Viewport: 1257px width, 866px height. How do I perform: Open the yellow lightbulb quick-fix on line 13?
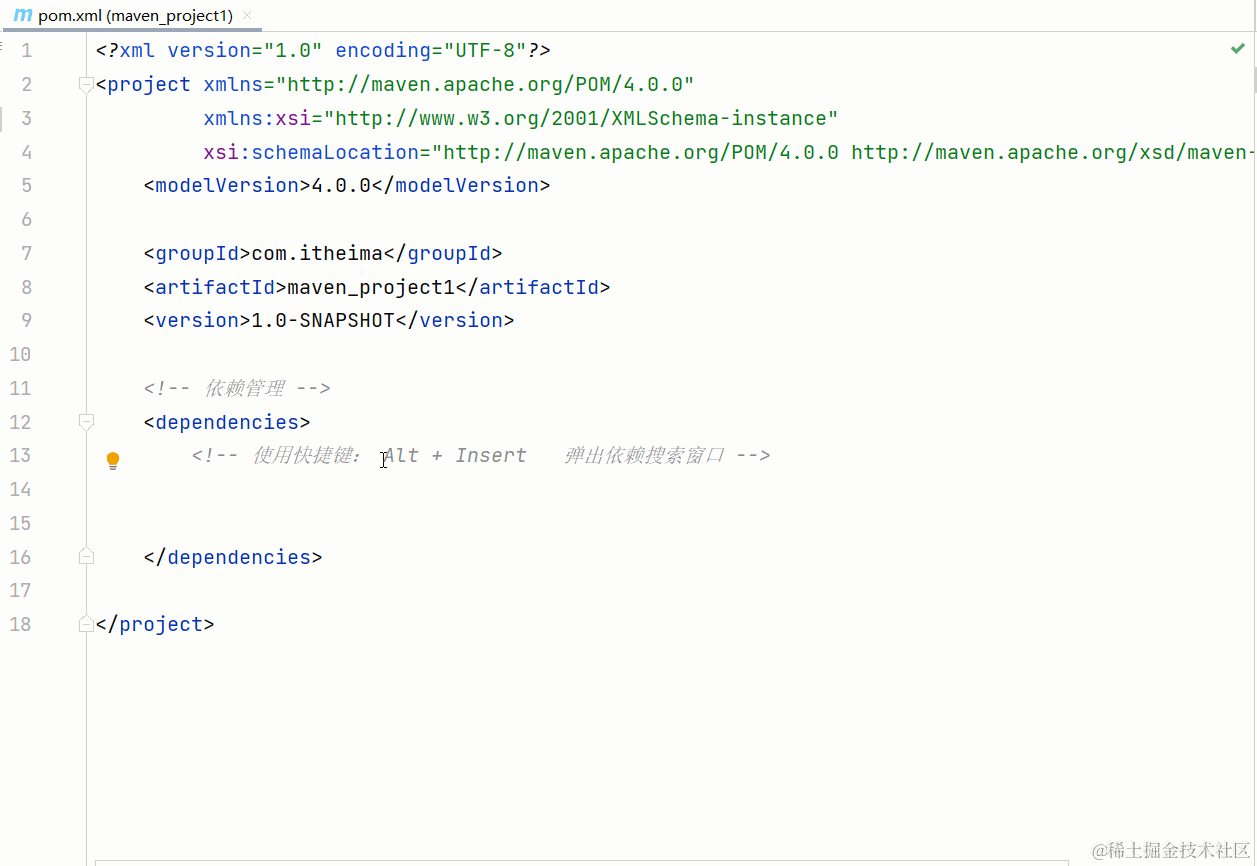click(113, 460)
